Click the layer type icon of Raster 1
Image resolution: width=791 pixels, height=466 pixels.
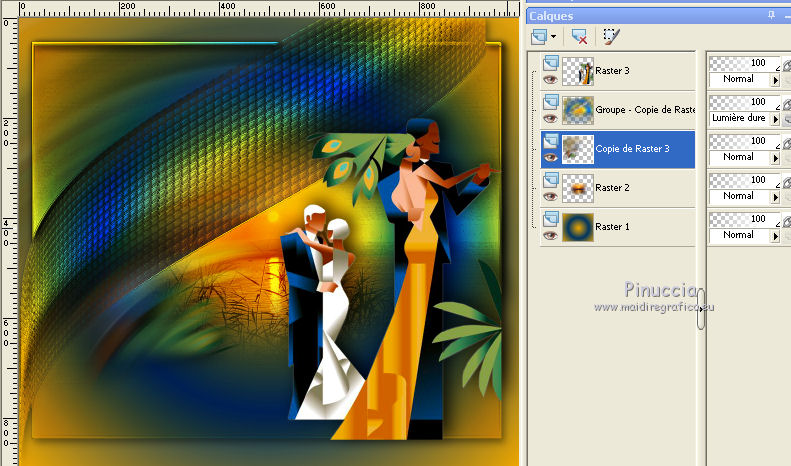[x=550, y=219]
